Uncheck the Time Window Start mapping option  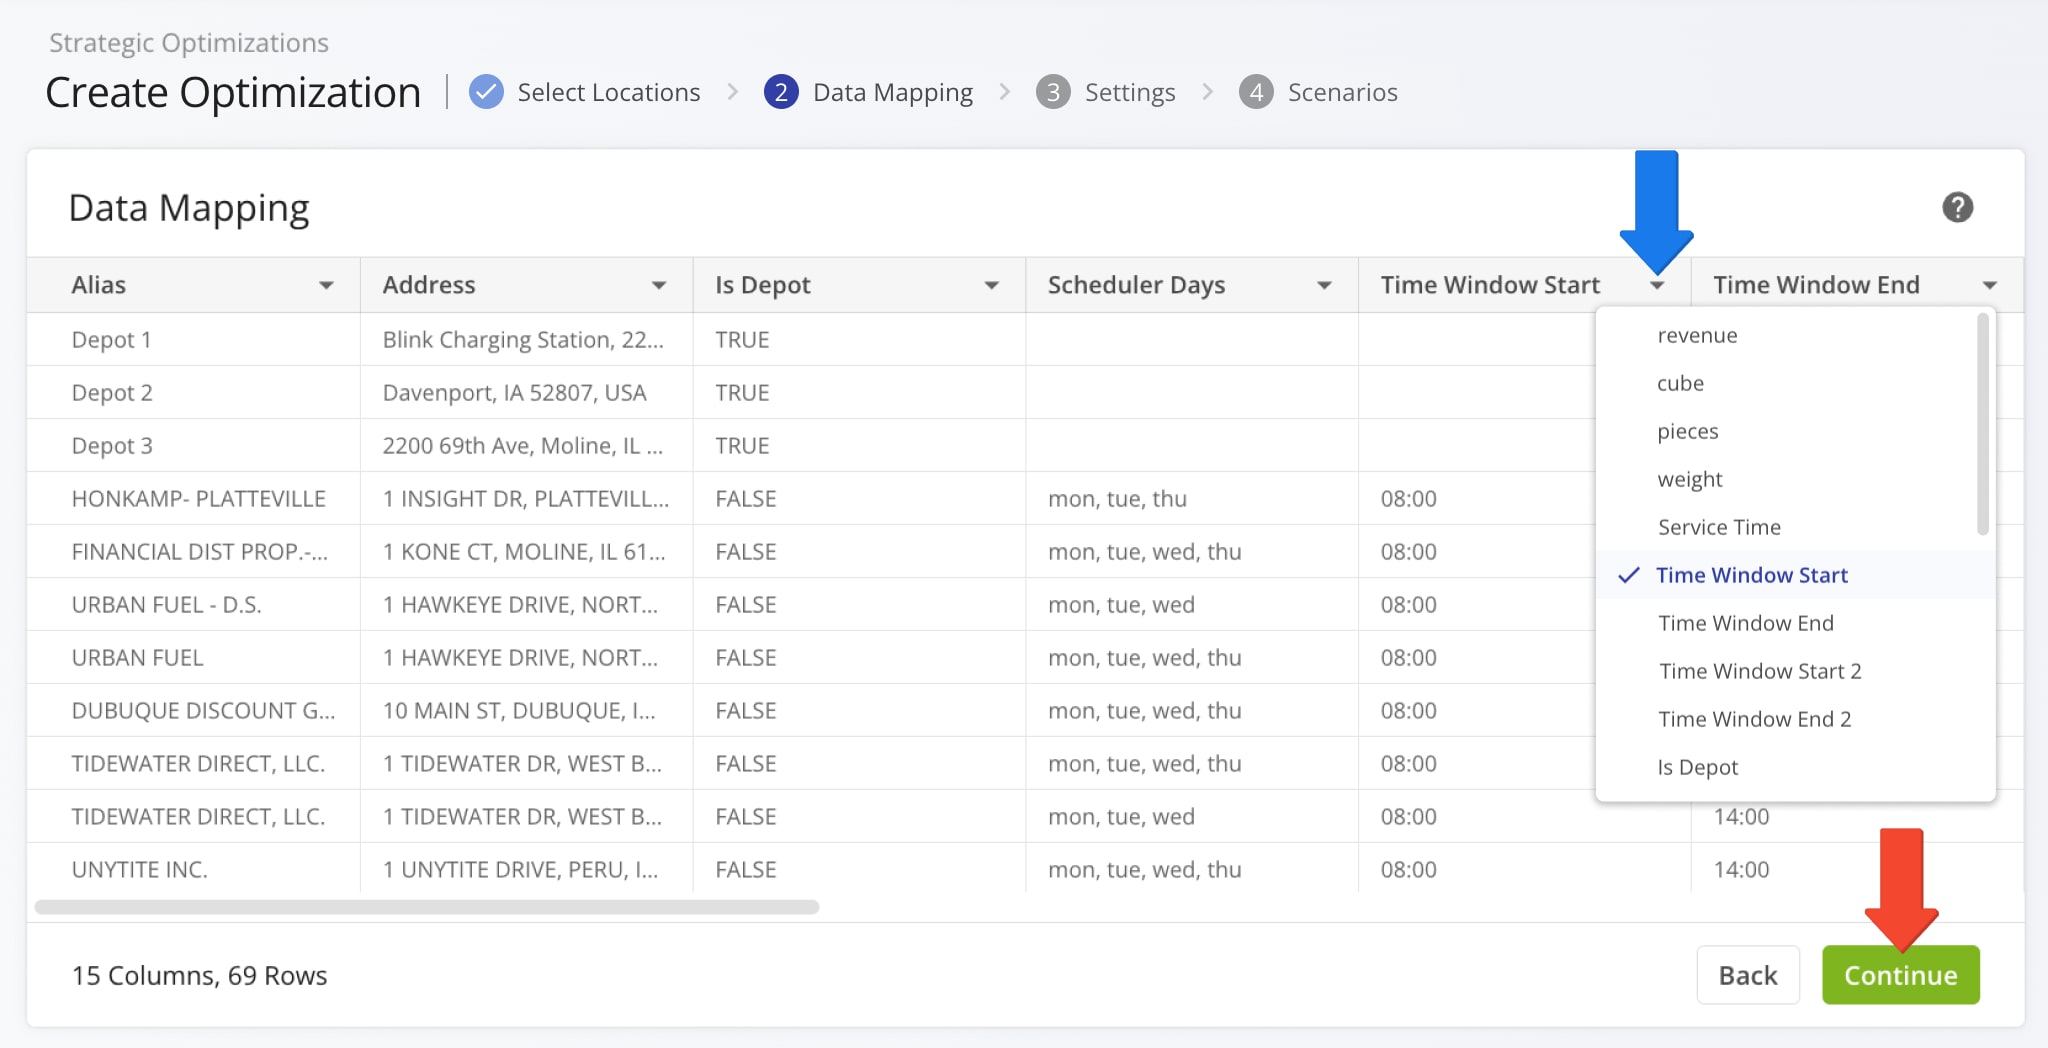tap(1751, 575)
